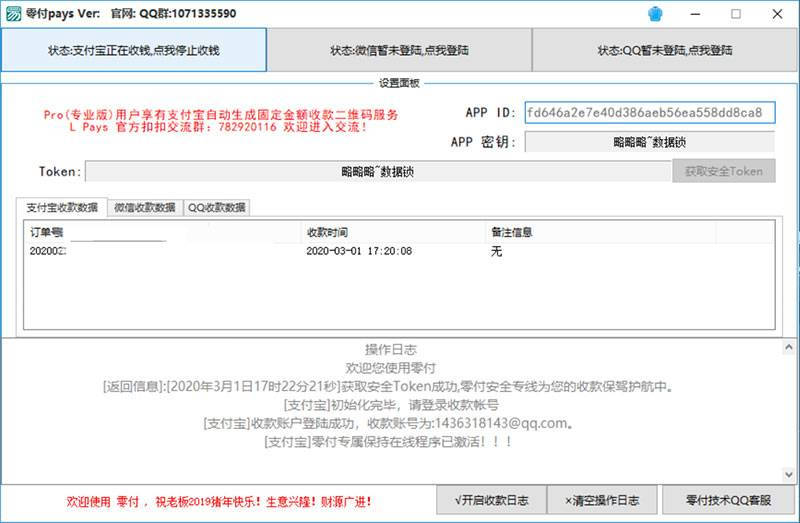Click the log scrollbar up arrow
Viewport: 800px width, 523px height.
[x=789, y=347]
